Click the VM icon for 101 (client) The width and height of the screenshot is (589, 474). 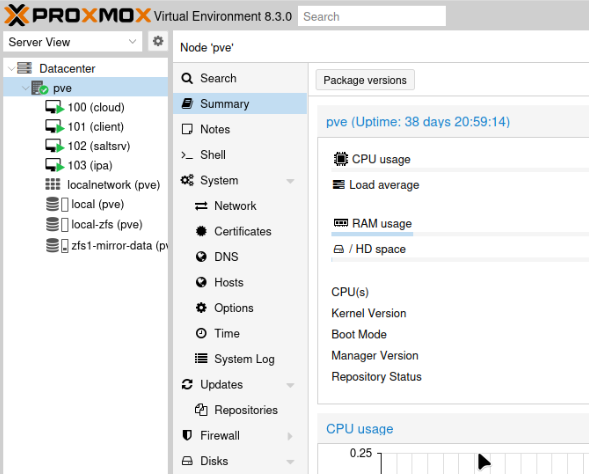pyautogui.click(x=55, y=127)
